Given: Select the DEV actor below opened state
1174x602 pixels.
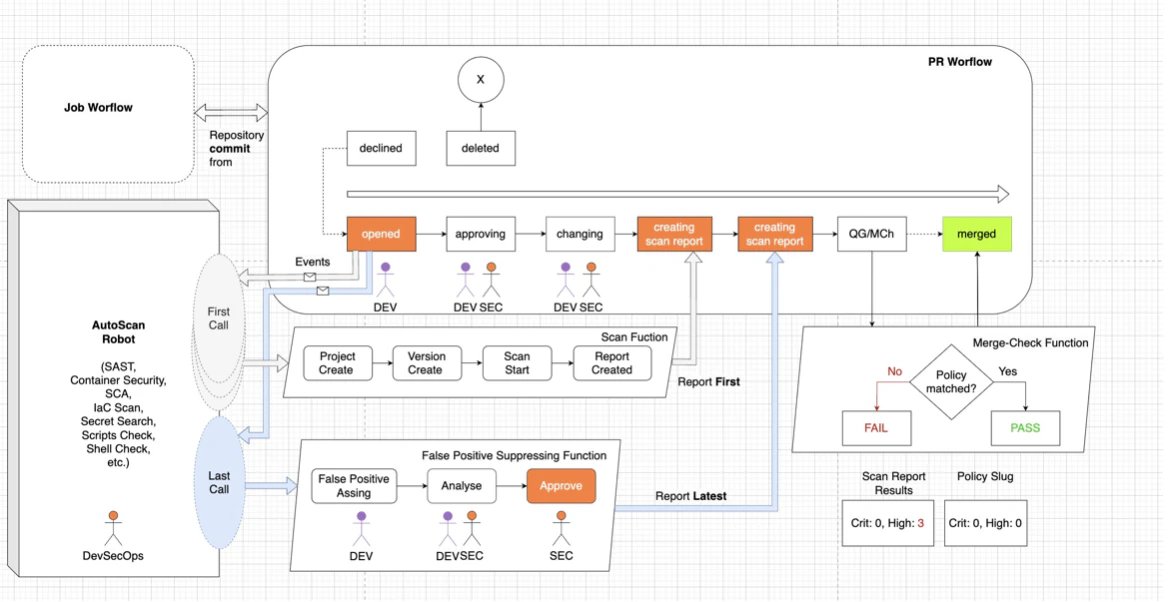Looking at the screenshot, I should pos(386,280).
